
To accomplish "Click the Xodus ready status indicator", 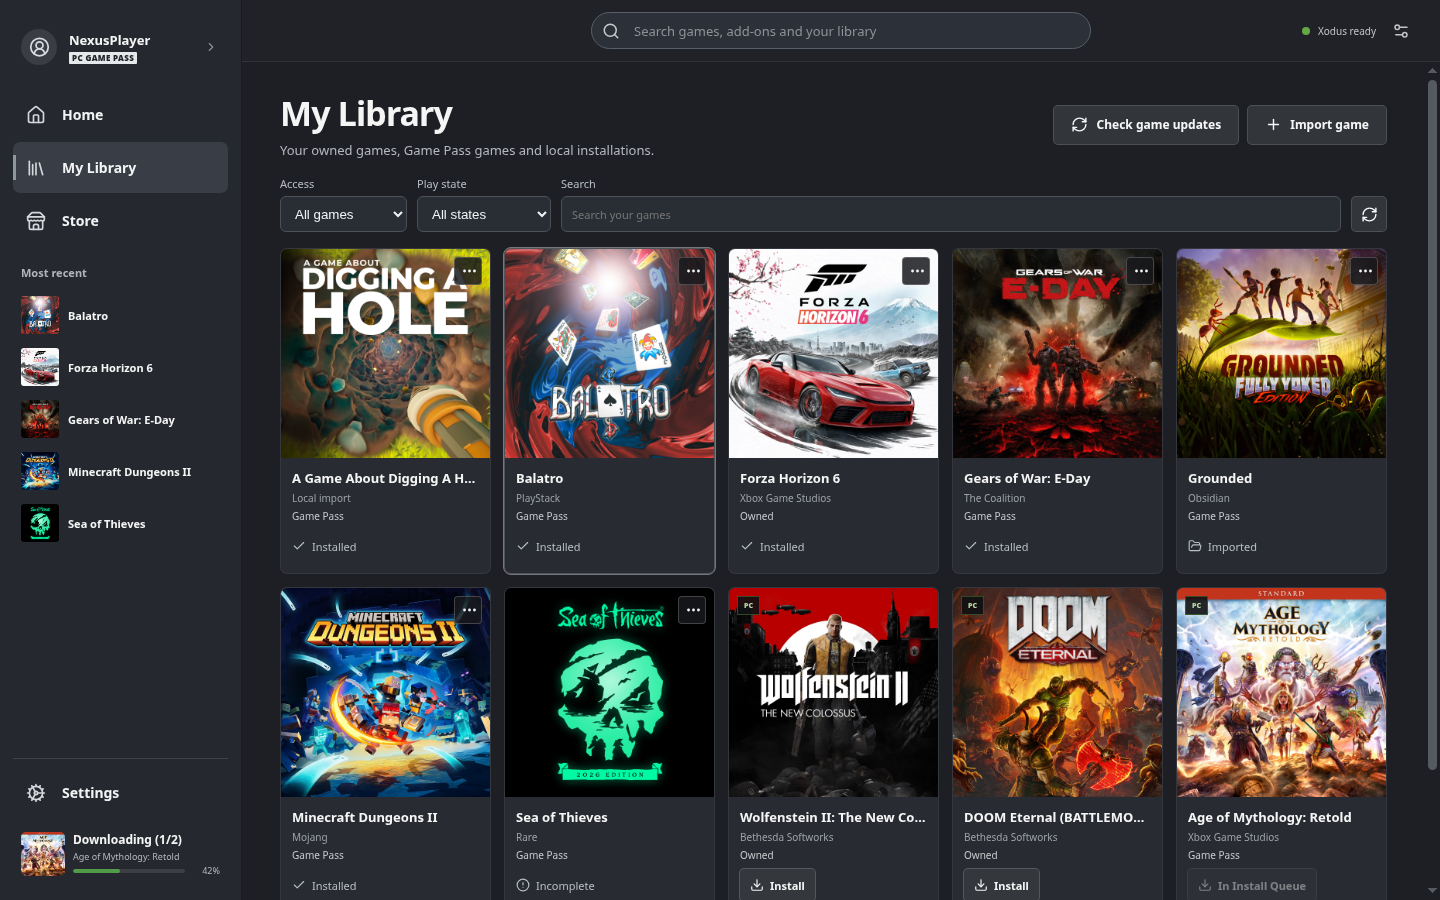I will click(x=1339, y=31).
